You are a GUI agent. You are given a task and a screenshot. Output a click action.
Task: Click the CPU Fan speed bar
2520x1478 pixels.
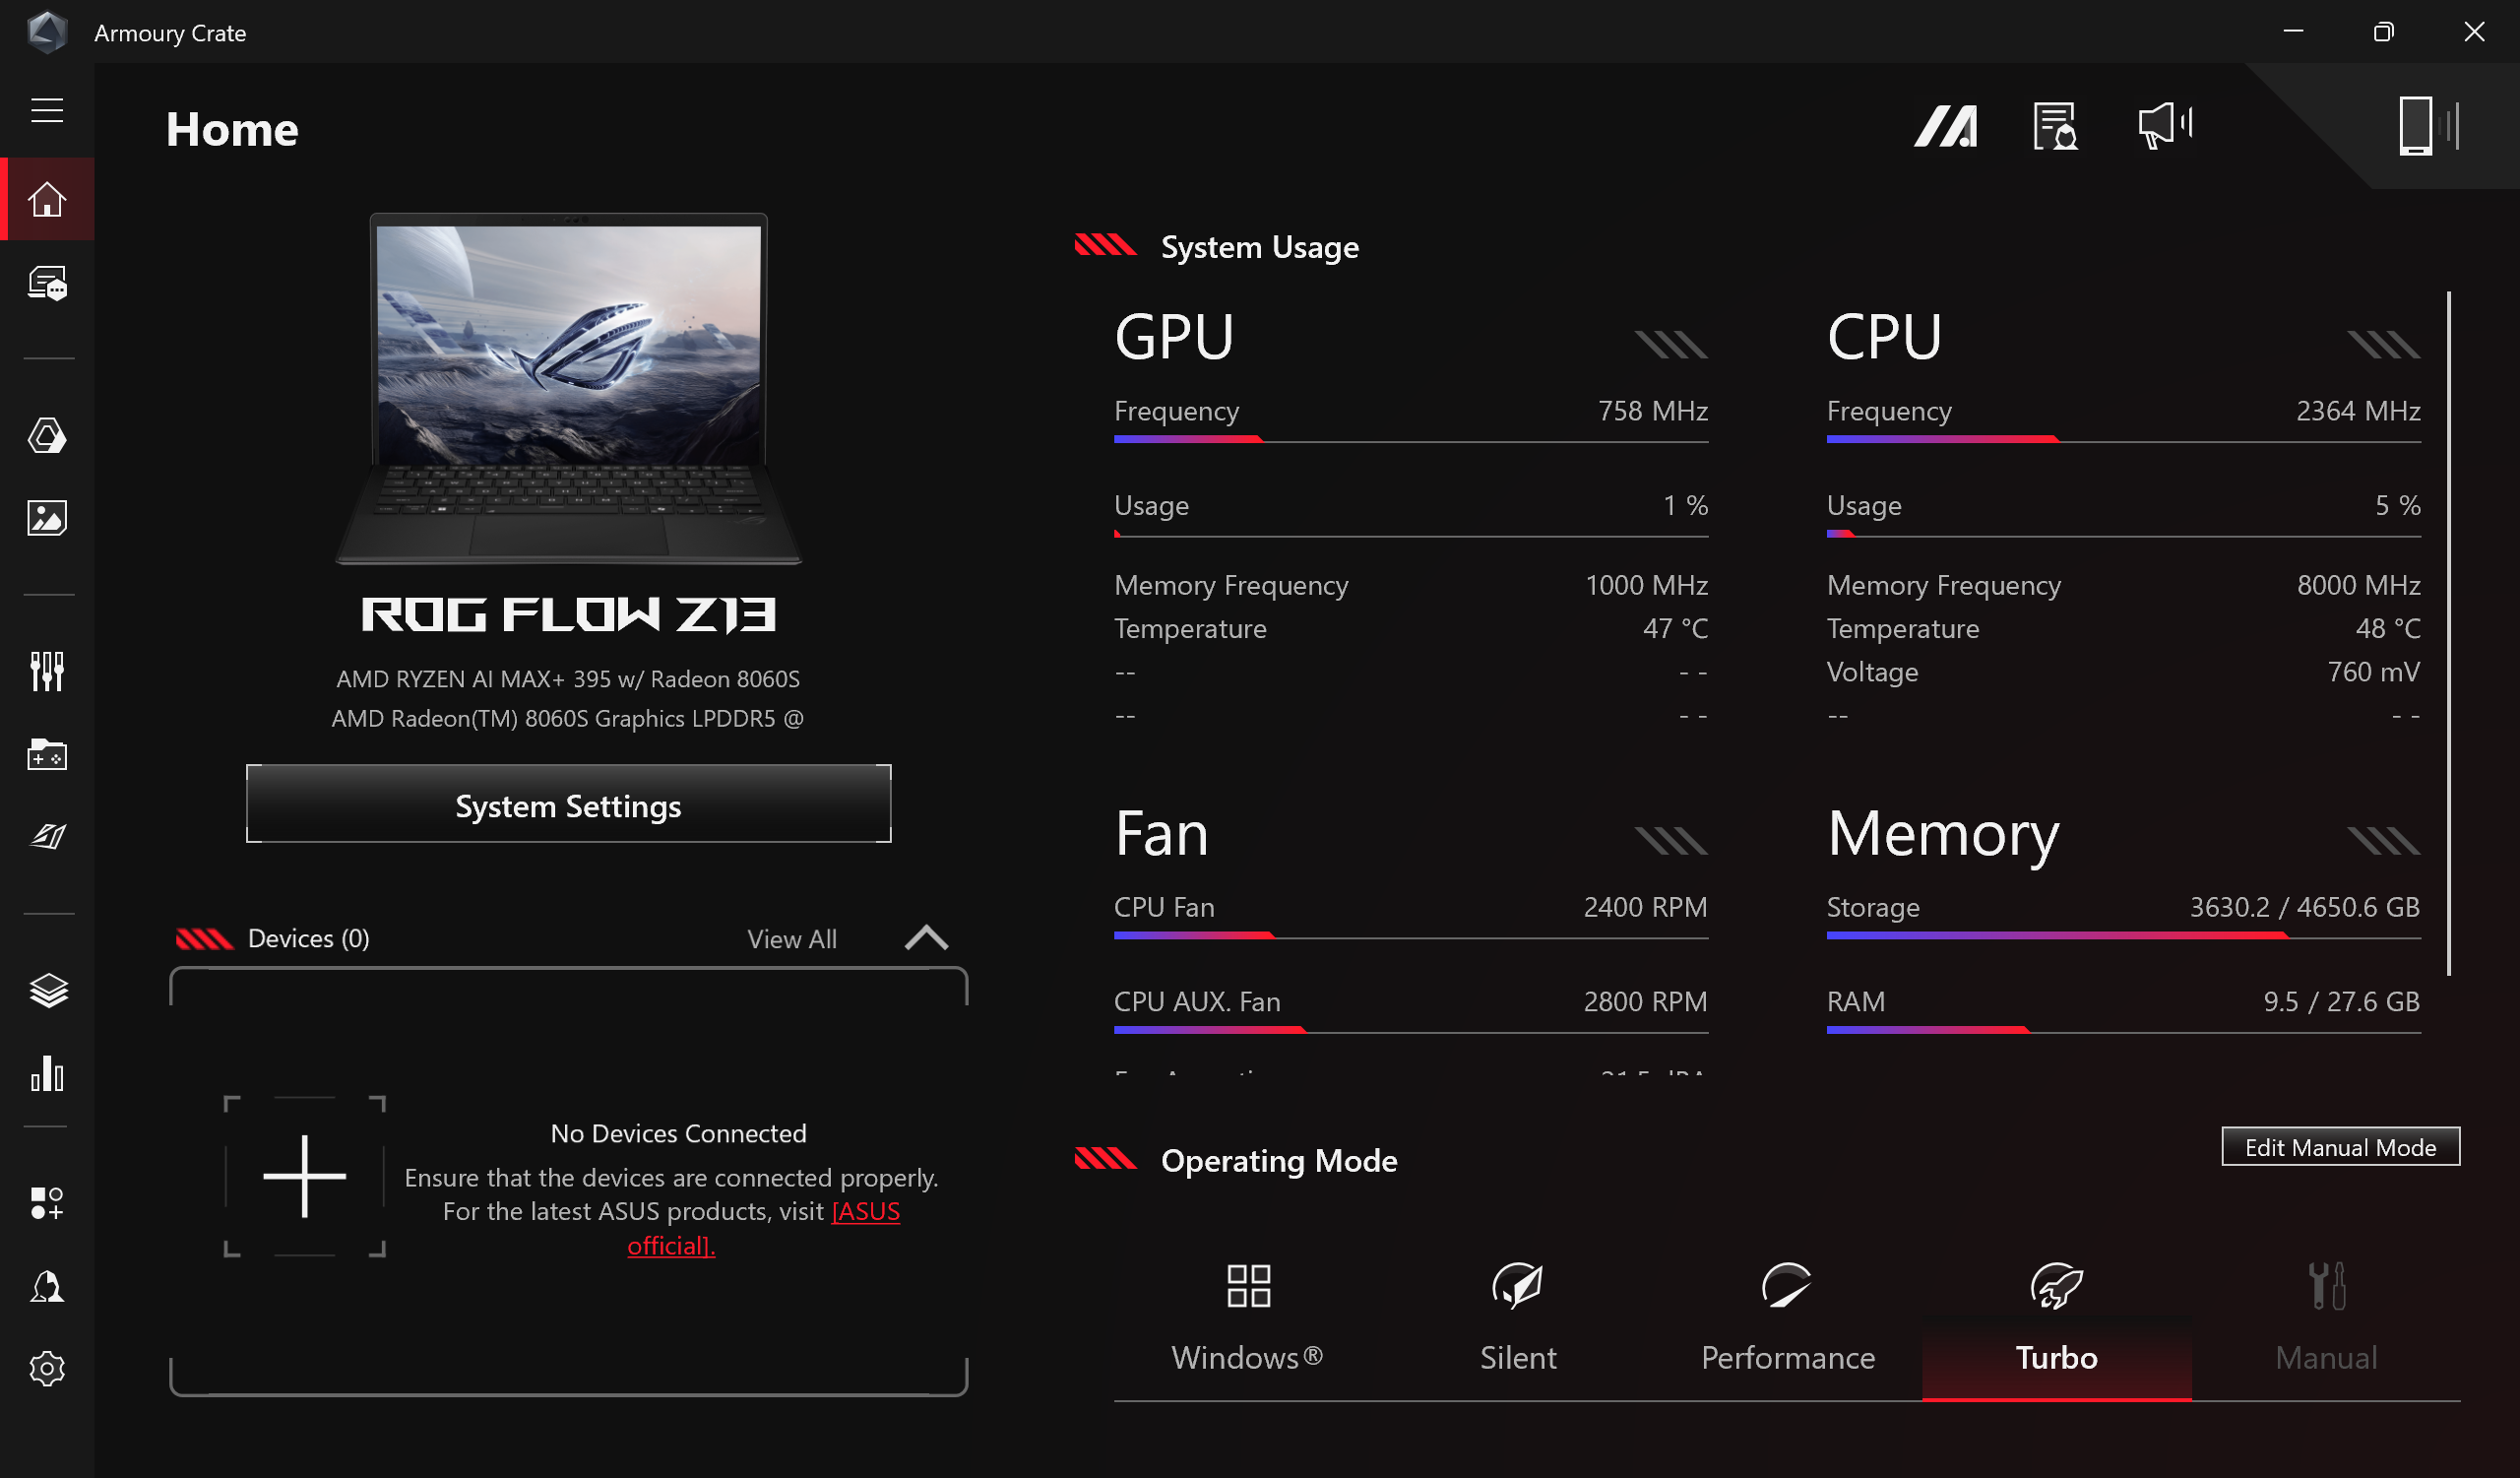1411,936
